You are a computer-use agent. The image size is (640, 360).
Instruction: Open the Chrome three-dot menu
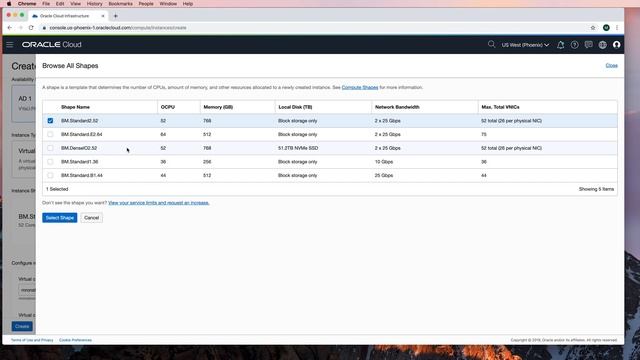[x=617, y=28]
